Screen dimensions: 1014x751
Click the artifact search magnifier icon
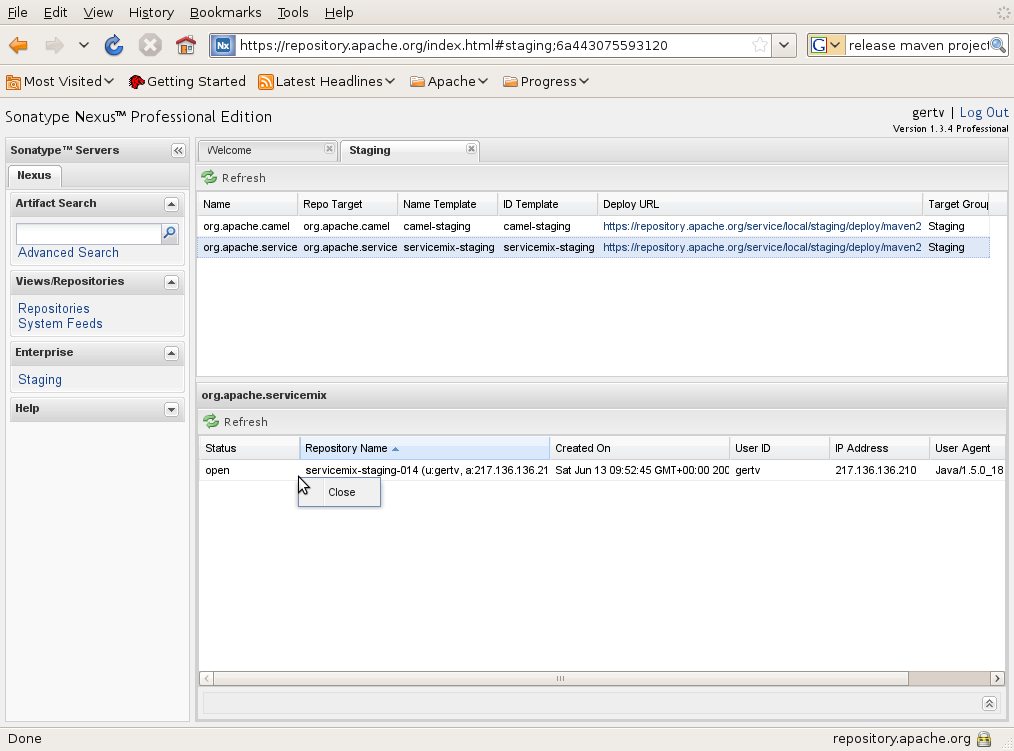tap(169, 234)
